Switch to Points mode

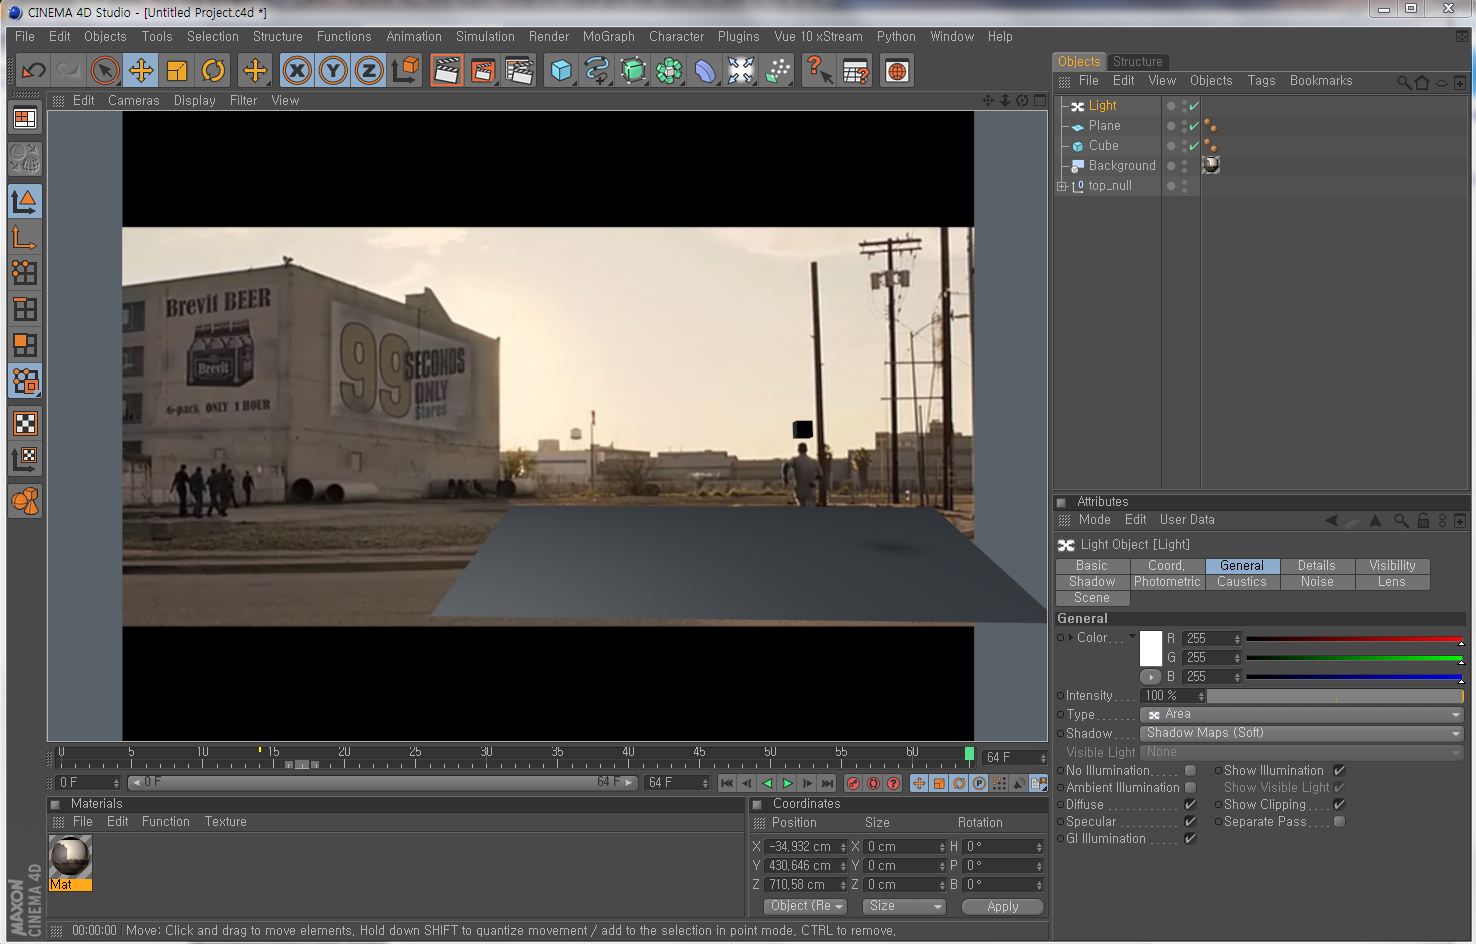coord(25,272)
